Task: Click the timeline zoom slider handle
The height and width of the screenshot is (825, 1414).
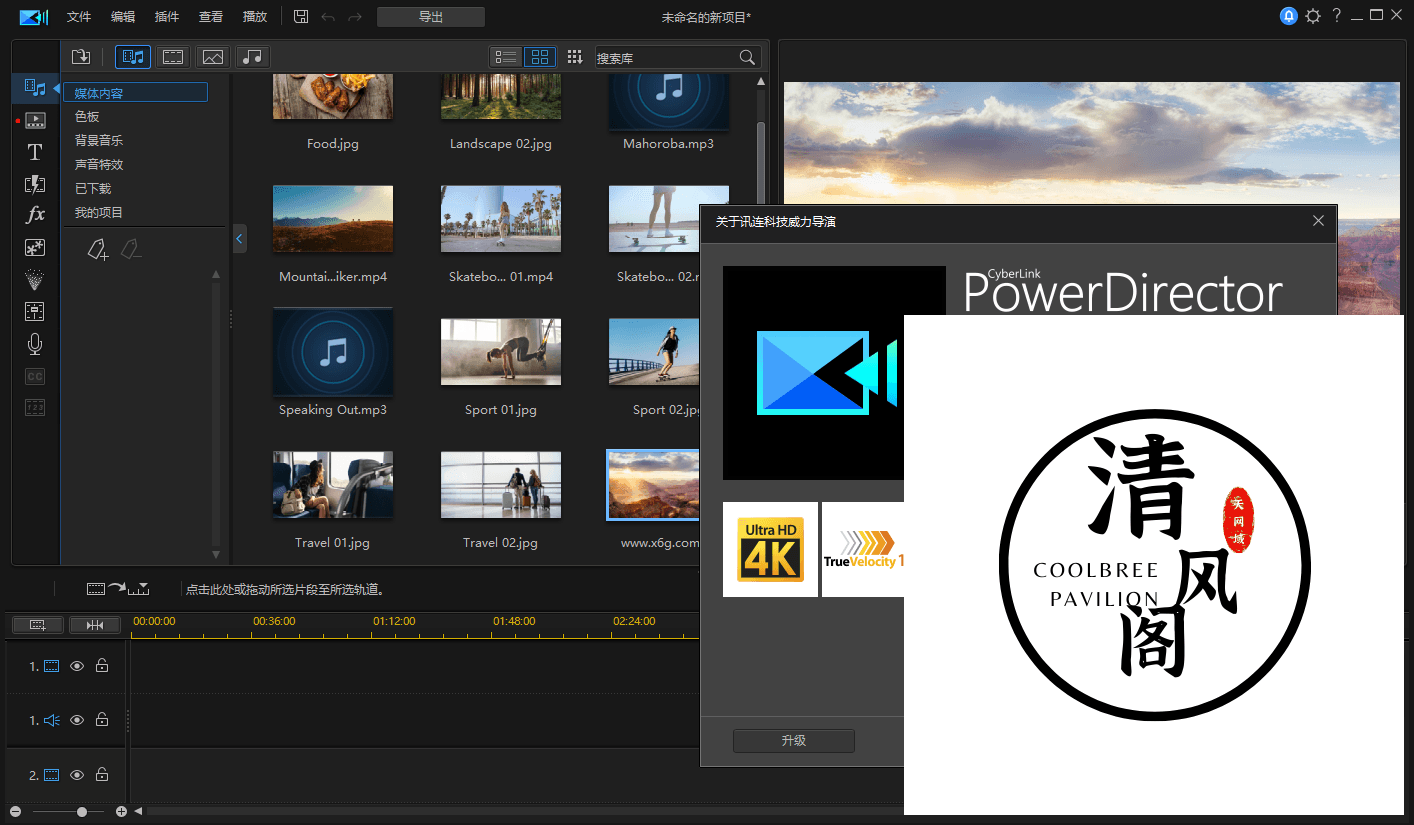Action: point(82,812)
